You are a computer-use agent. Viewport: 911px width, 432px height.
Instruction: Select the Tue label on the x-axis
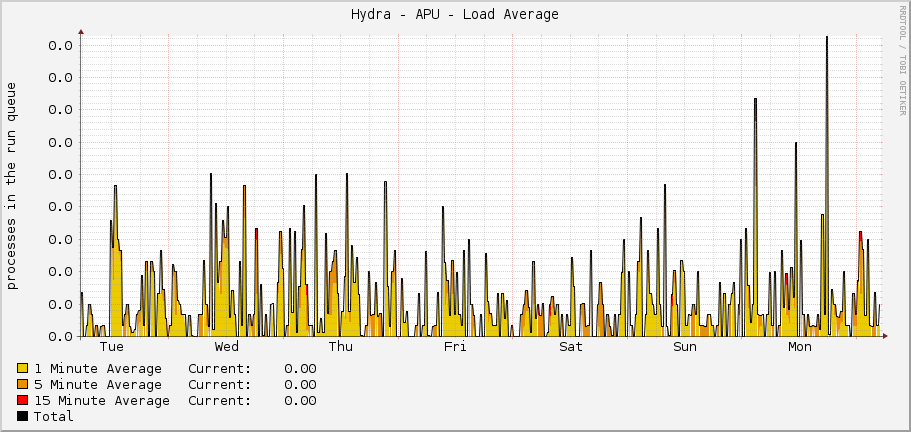[112, 347]
